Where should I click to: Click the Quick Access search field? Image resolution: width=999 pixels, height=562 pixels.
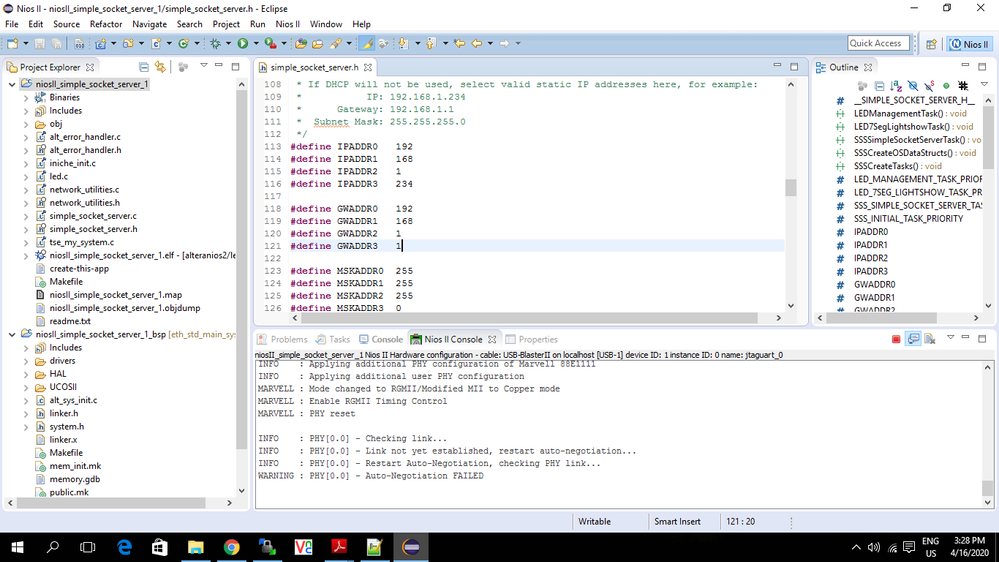click(876, 43)
